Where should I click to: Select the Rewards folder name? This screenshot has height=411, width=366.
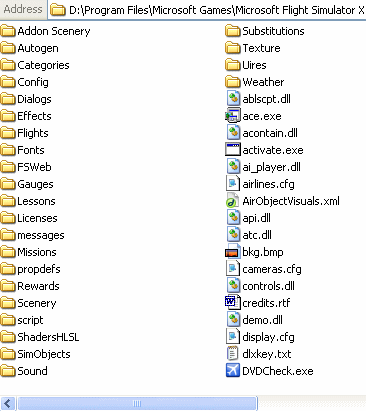coord(38,286)
